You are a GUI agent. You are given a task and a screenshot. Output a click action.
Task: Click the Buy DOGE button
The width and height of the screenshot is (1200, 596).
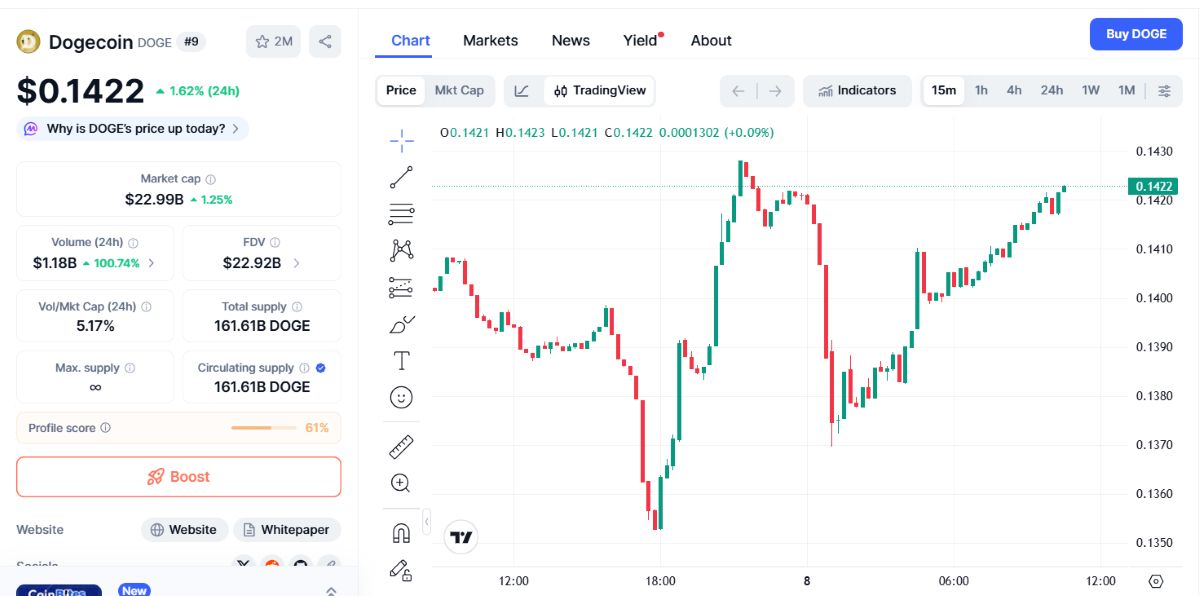pos(1136,34)
